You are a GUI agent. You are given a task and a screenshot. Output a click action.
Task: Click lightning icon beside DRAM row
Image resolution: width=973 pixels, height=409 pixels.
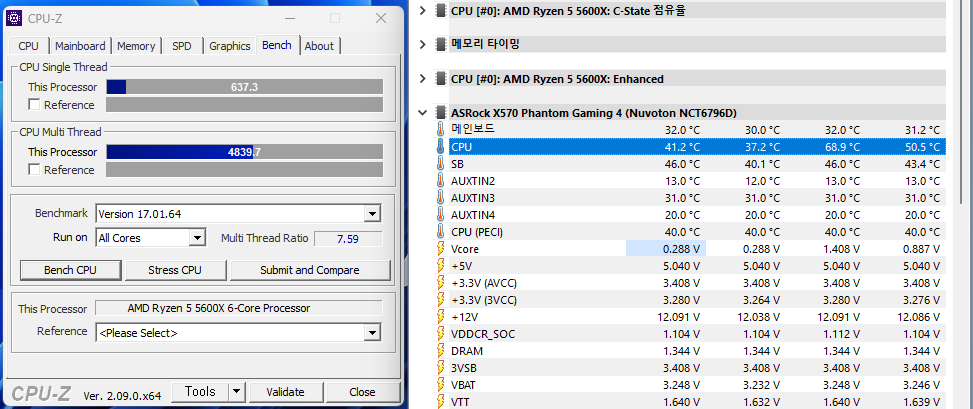pos(441,351)
